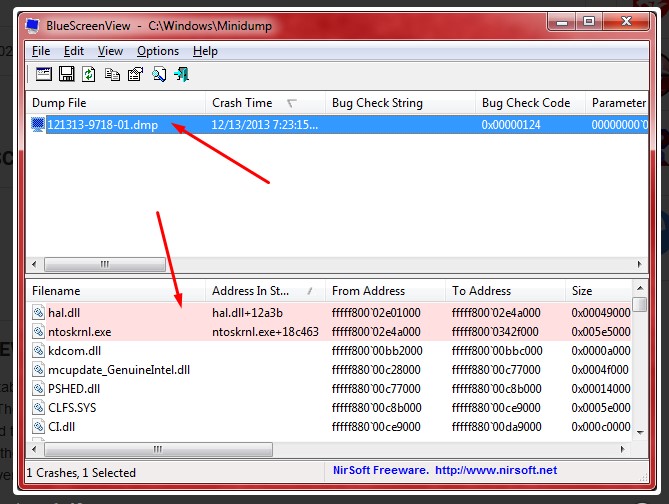
Task: Click ntoskrnl.exe+18c463 stack address cell
Action: pos(265,332)
